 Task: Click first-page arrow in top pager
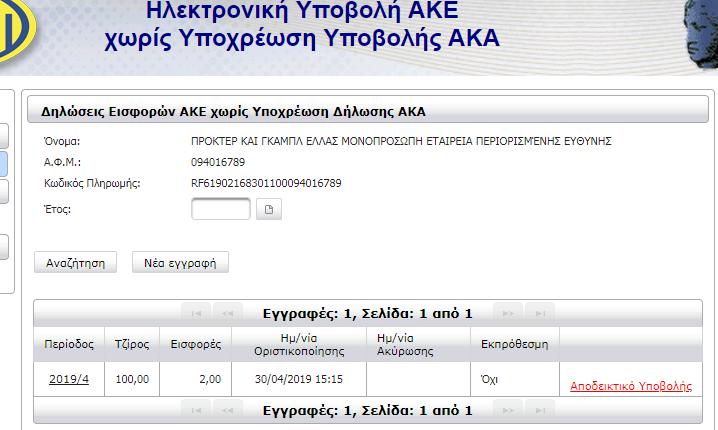(196, 313)
